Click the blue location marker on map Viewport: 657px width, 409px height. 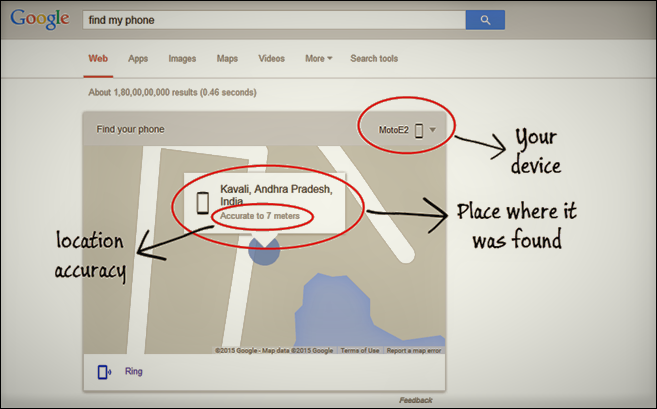[264, 251]
